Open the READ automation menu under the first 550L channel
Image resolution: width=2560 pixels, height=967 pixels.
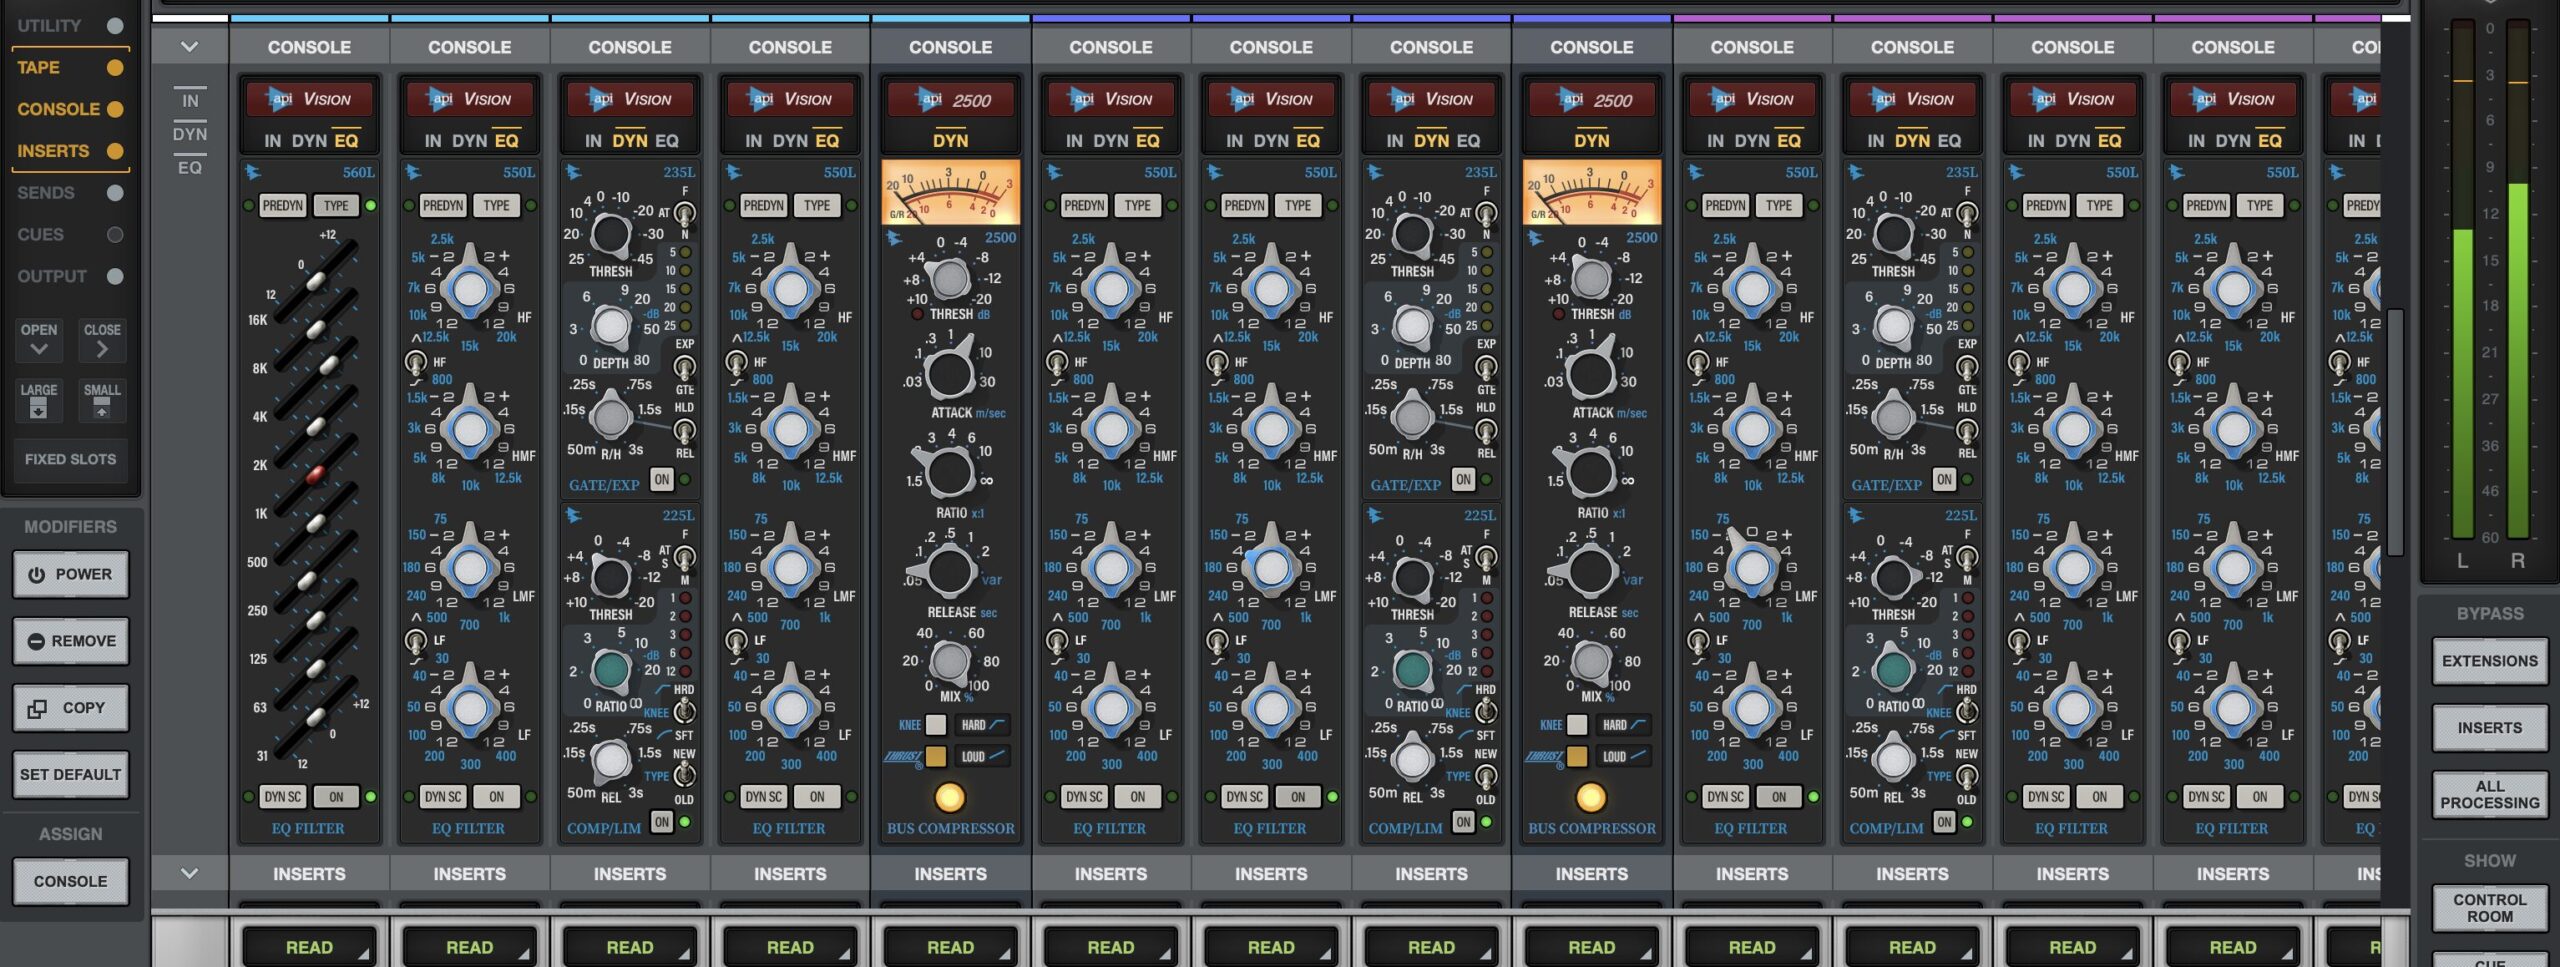[469, 947]
